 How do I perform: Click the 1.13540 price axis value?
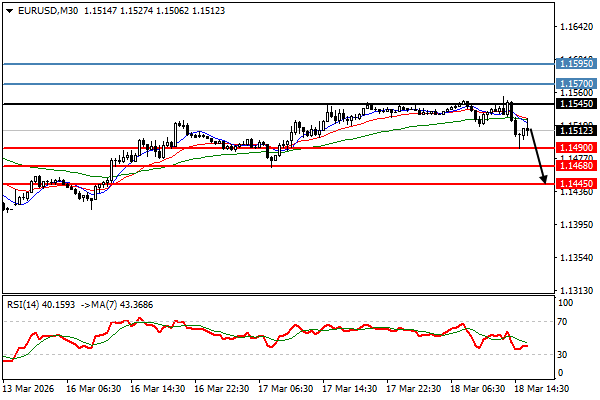pyautogui.click(x=575, y=258)
